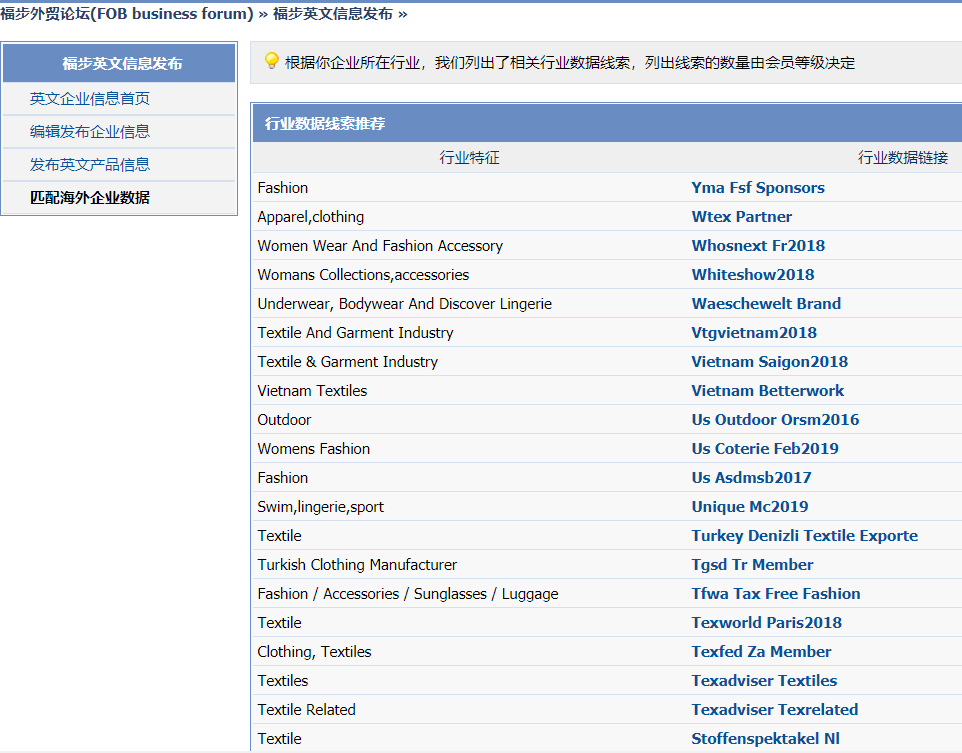Select 'Apparel,clothing' cell text
This screenshot has width=962, height=753.
pyautogui.click(x=310, y=217)
